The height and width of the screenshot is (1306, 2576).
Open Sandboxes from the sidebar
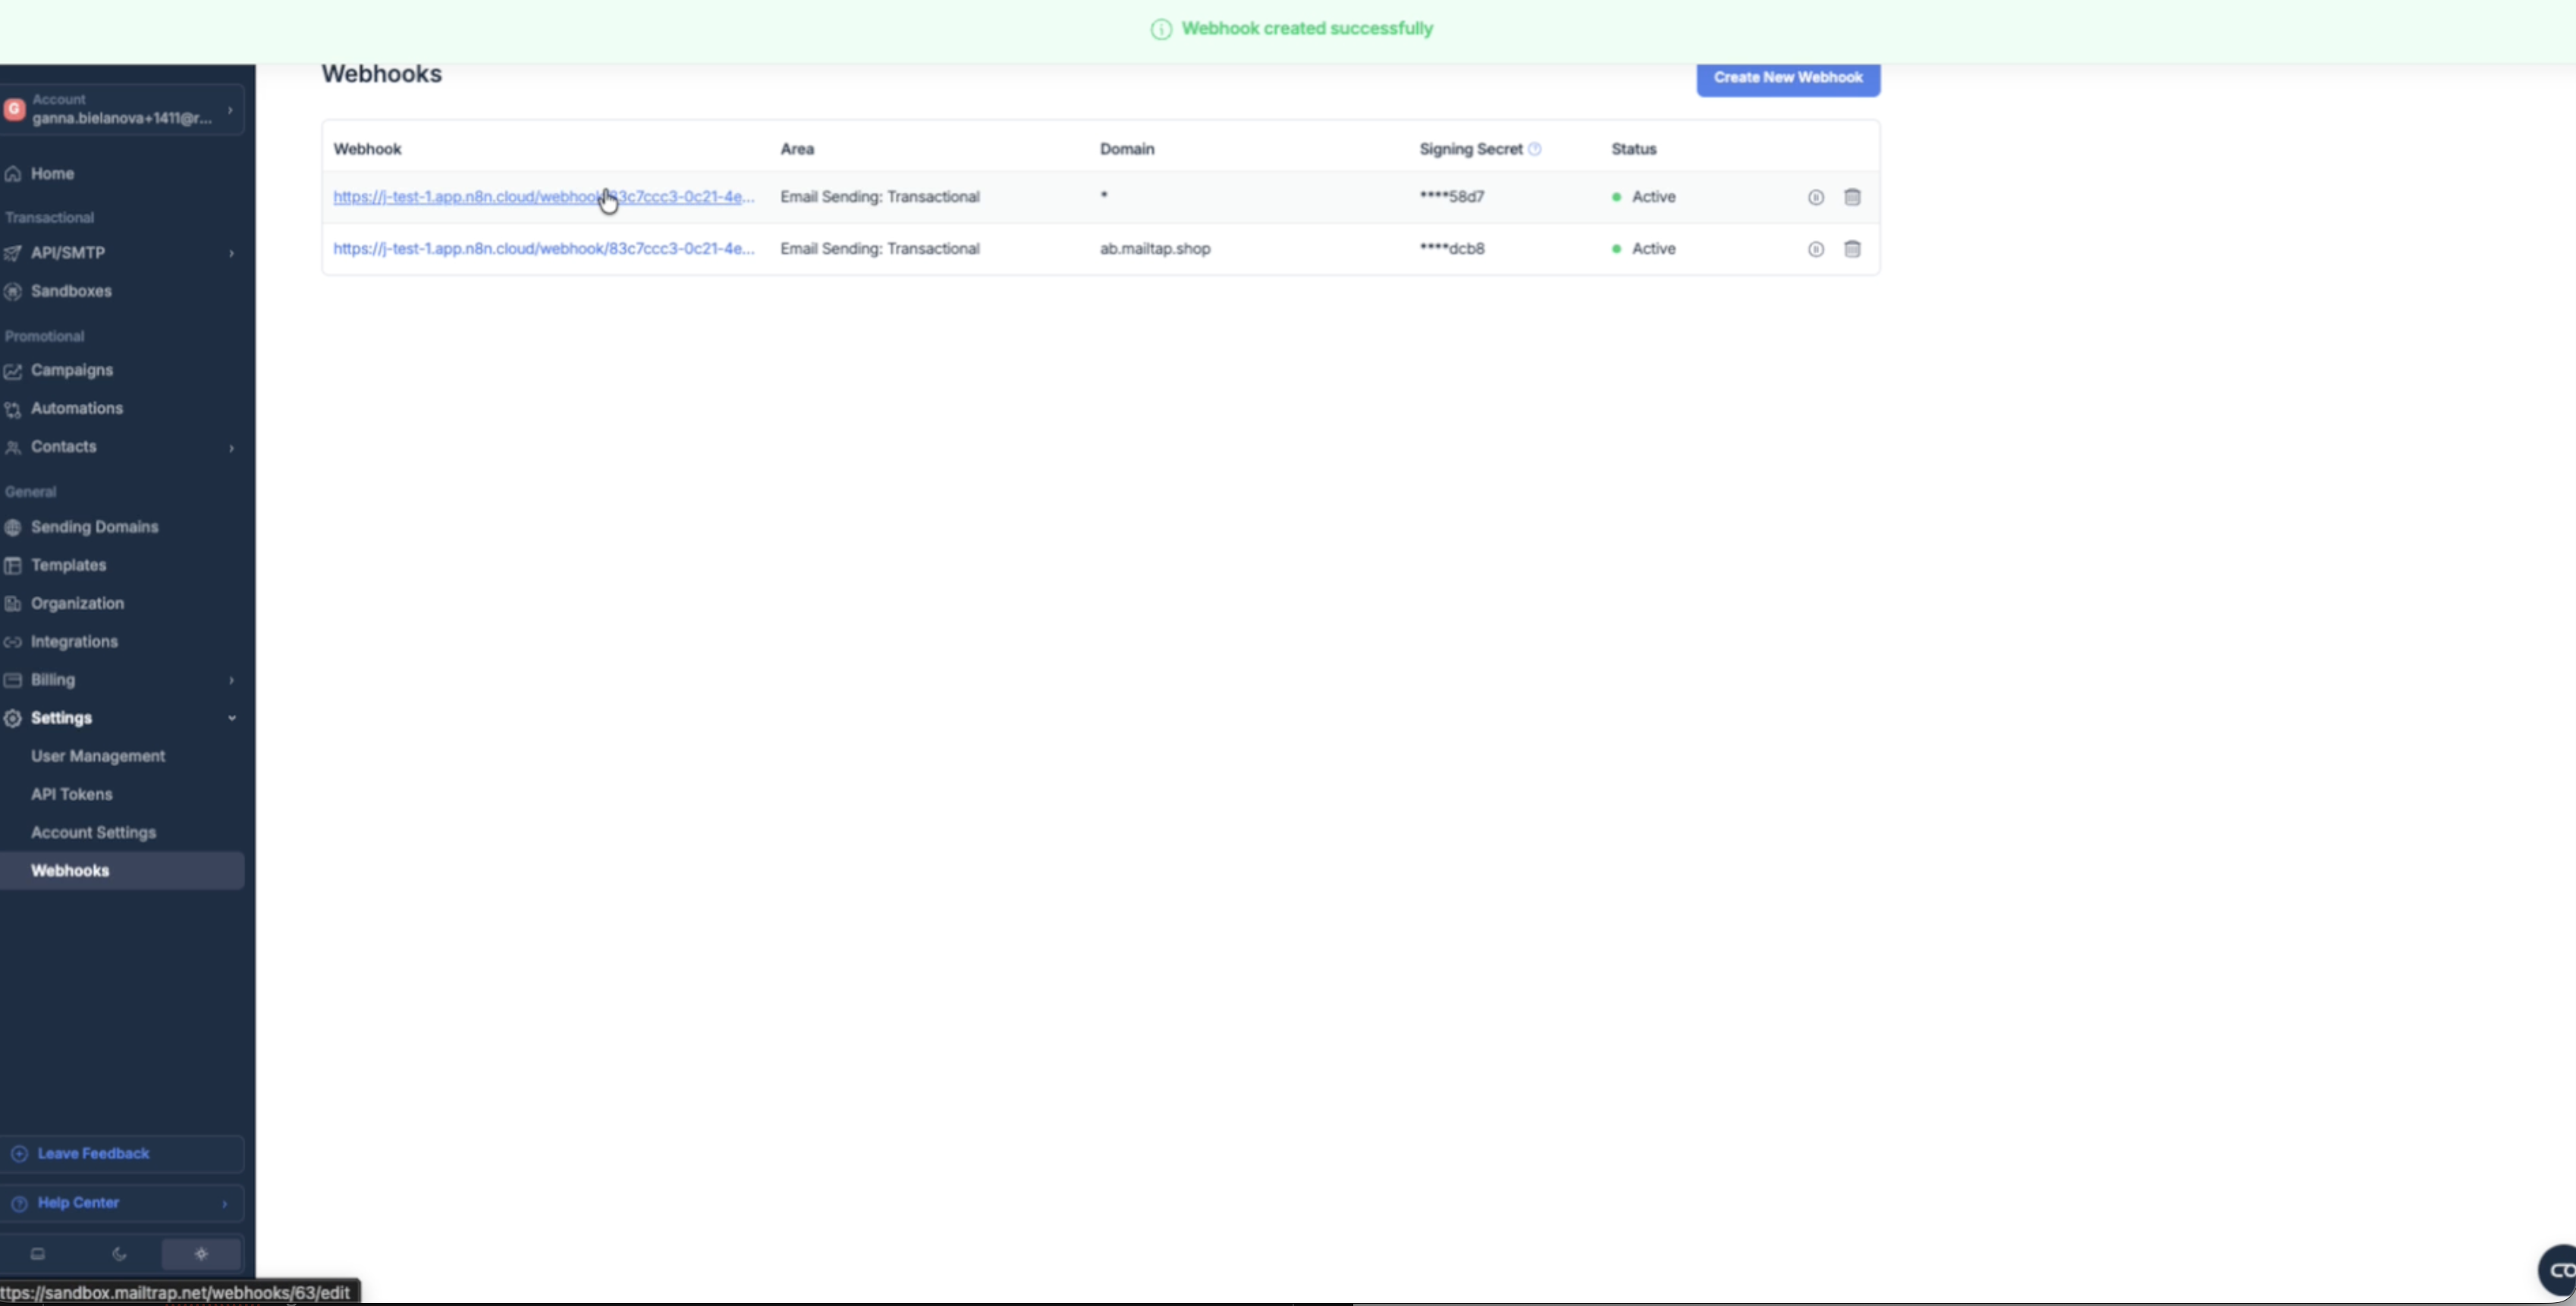(x=71, y=291)
